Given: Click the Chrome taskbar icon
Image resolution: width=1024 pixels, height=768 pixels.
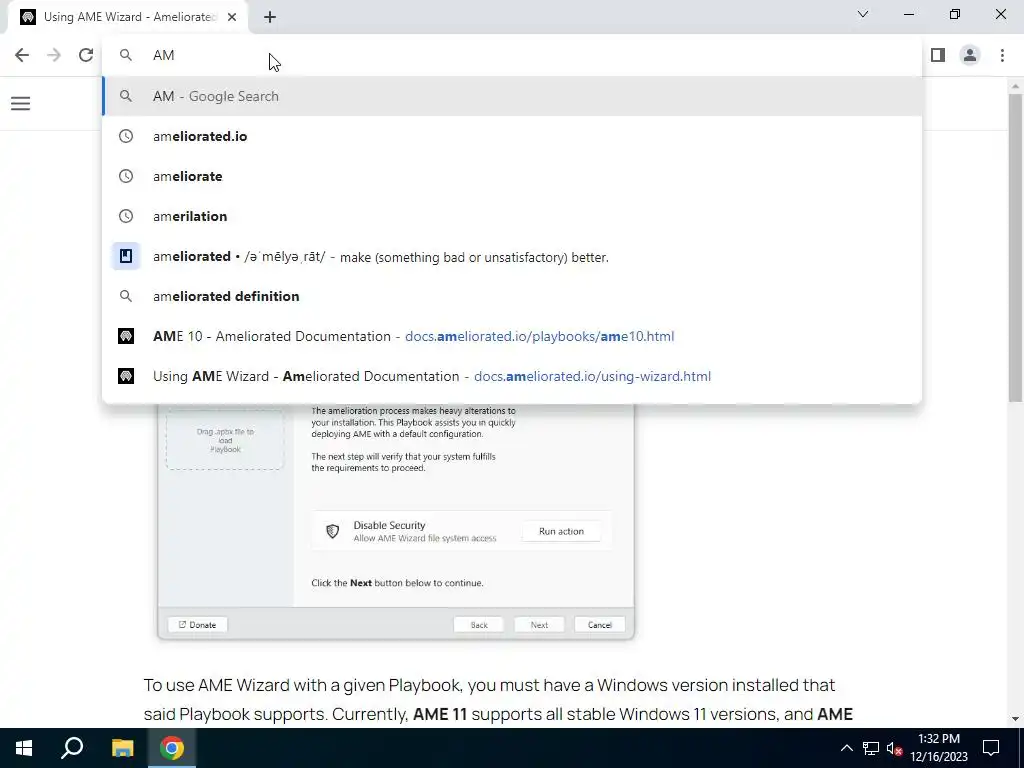Looking at the screenshot, I should 172,748.
